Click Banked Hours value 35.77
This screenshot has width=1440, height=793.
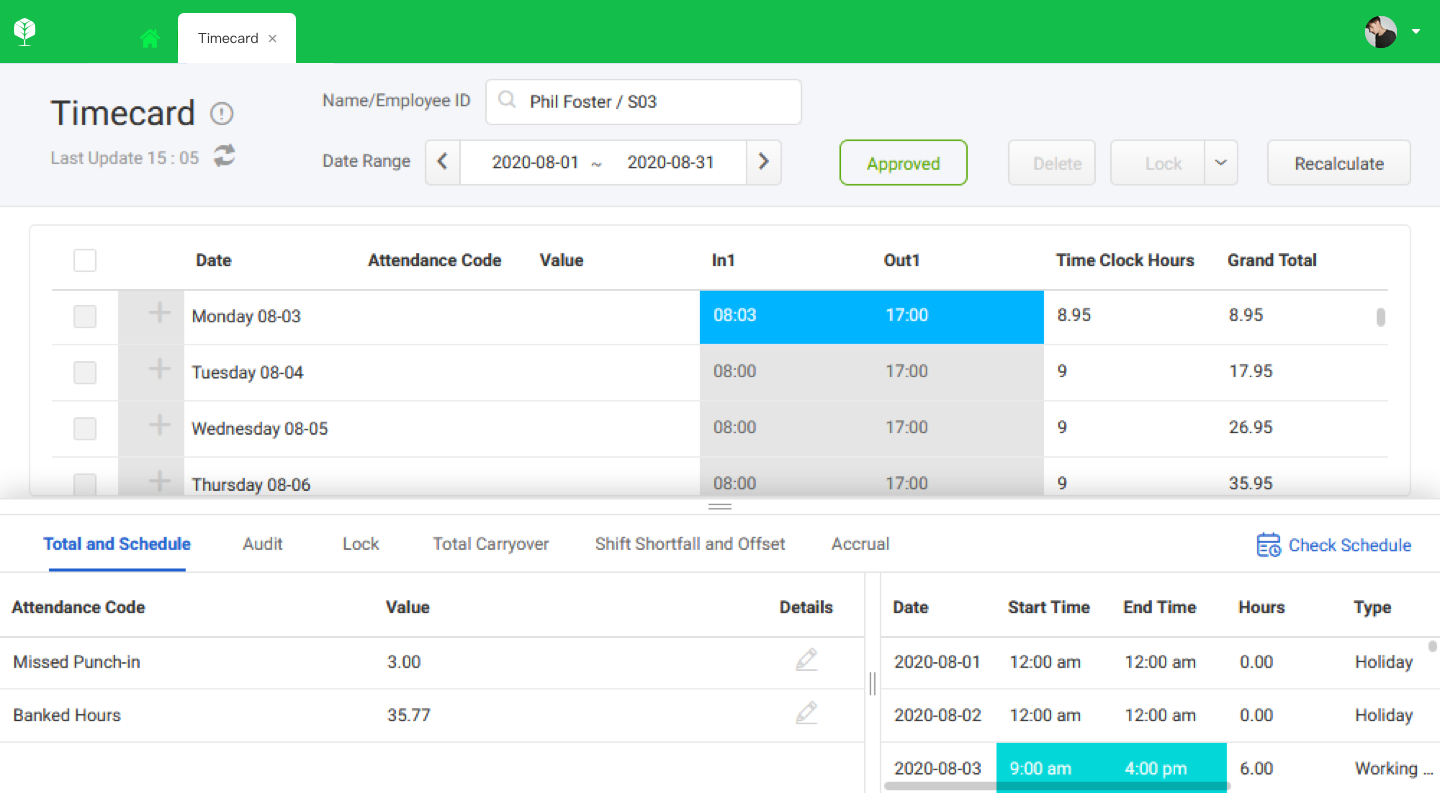409,715
